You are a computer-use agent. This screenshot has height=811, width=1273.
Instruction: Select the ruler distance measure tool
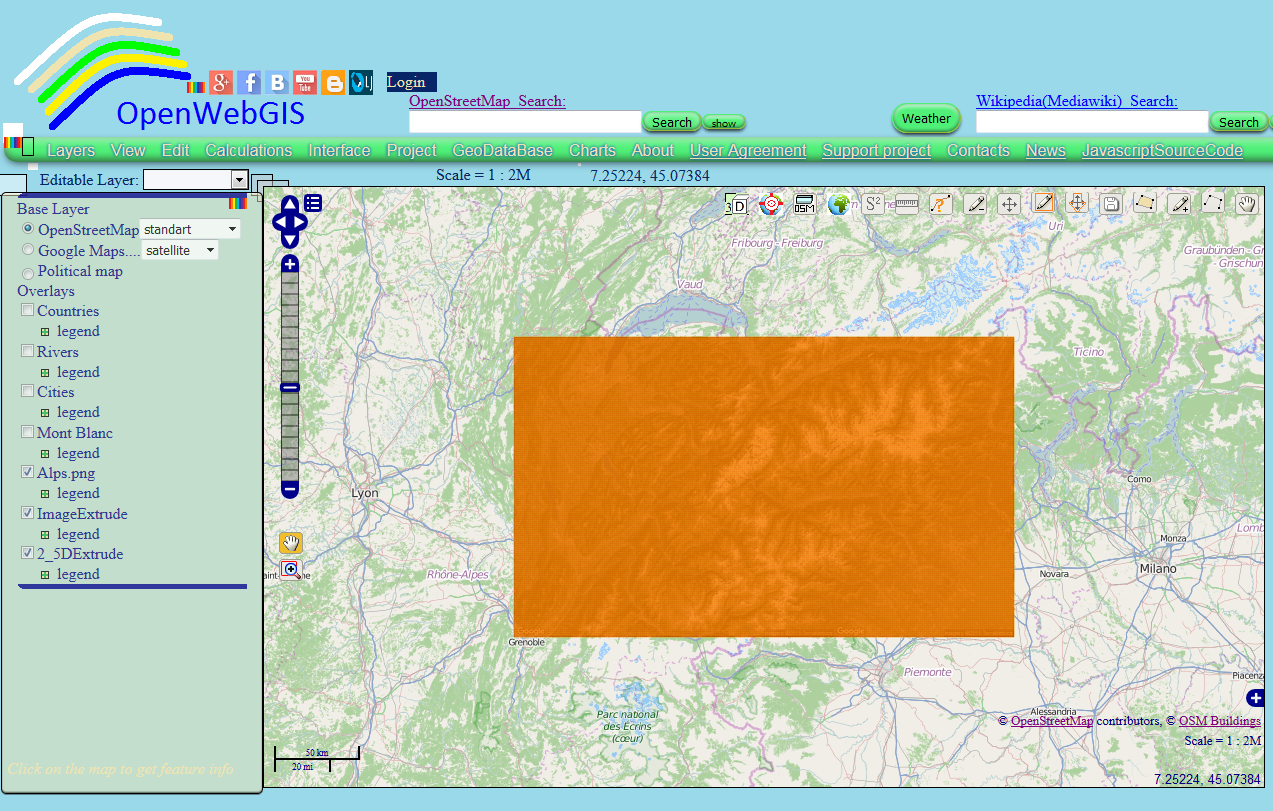pyautogui.click(x=907, y=204)
